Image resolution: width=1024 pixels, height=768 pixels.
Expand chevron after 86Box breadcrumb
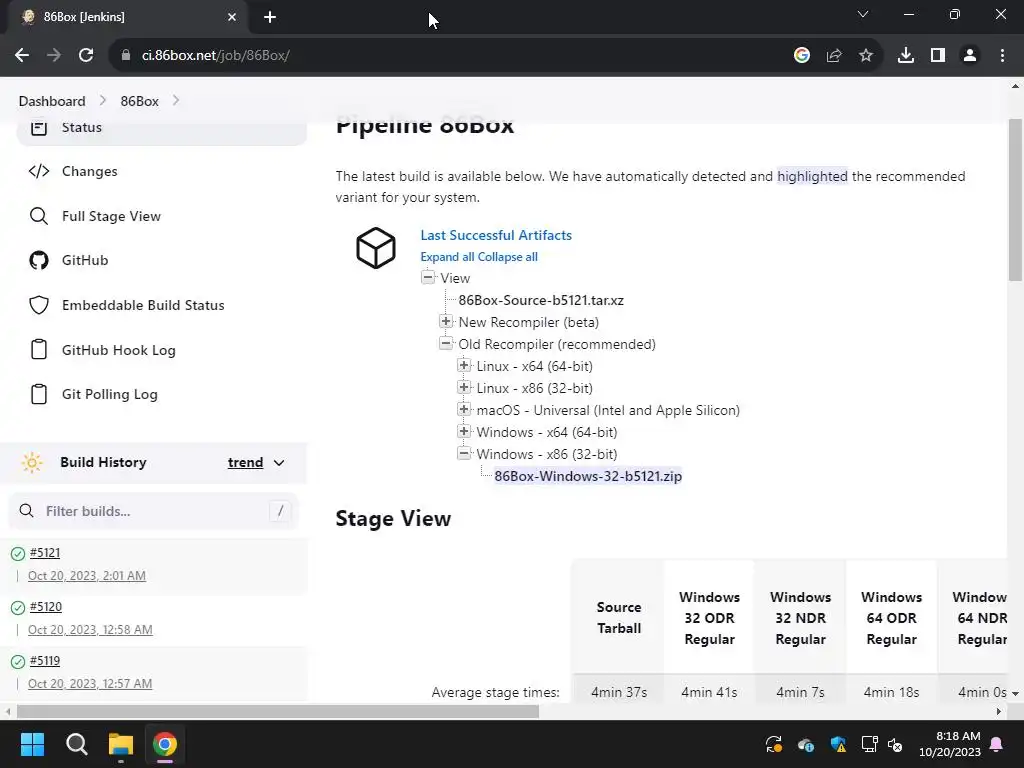pyautogui.click(x=176, y=101)
